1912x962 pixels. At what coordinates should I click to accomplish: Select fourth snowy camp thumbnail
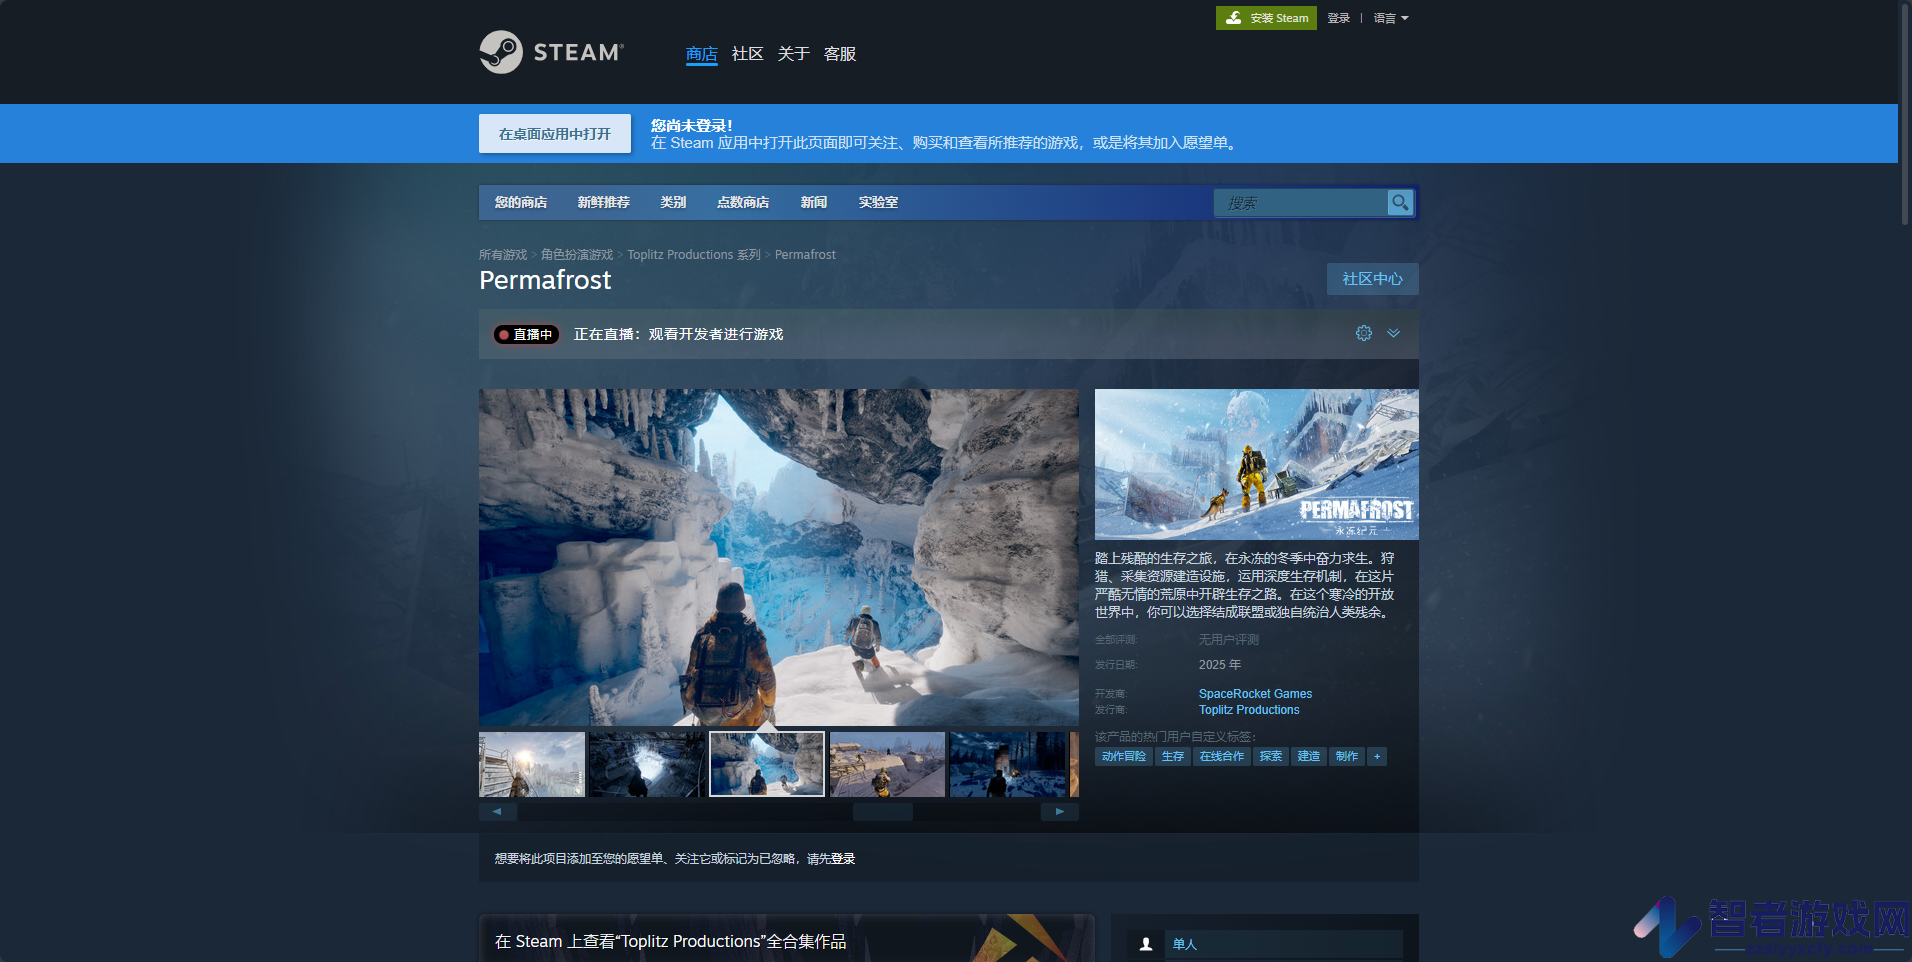pos(887,764)
